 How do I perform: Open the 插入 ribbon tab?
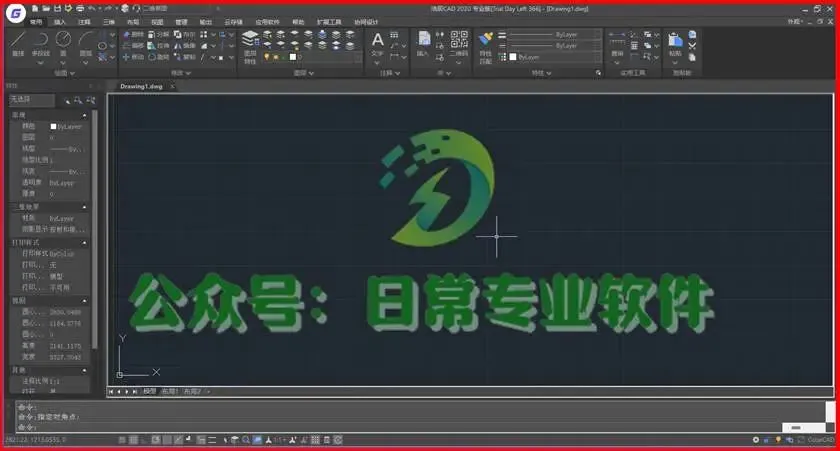click(60, 22)
